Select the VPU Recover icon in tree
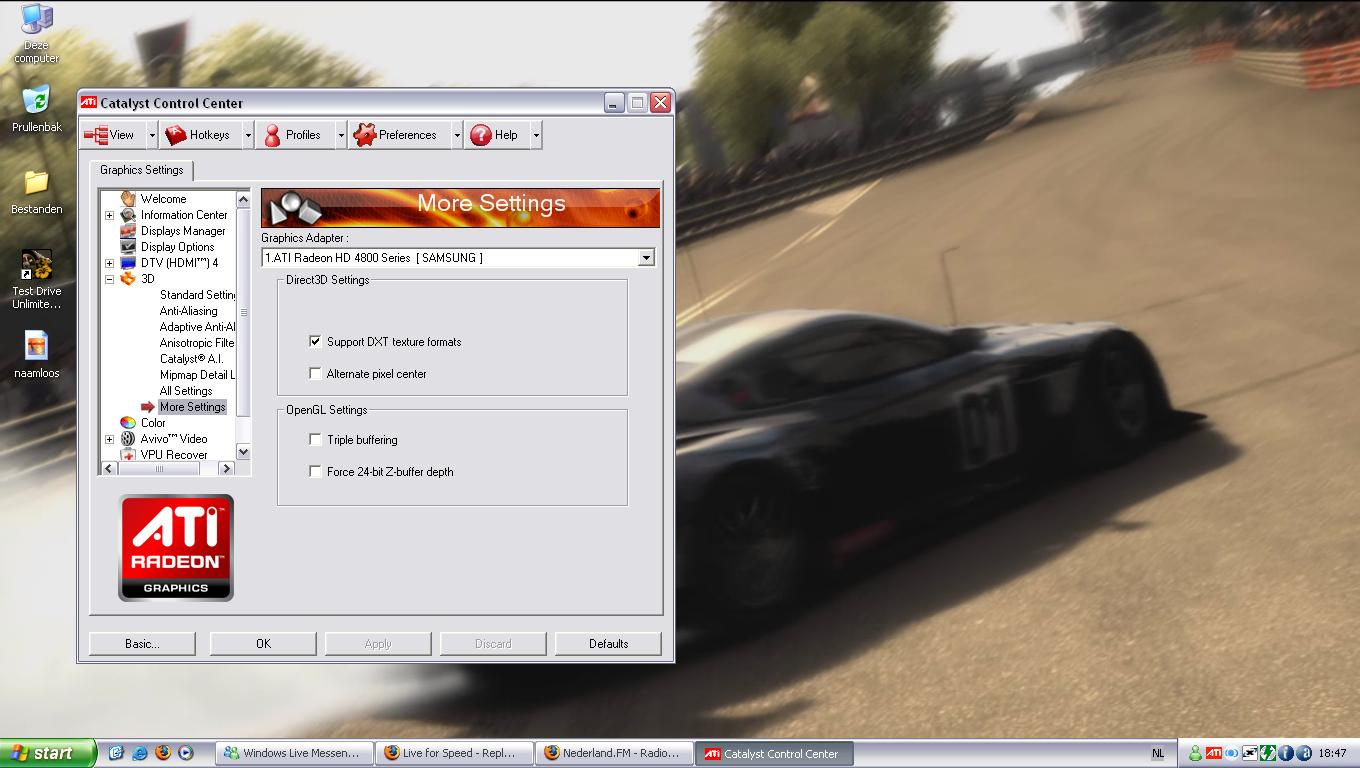This screenshot has width=1360, height=768. (128, 455)
